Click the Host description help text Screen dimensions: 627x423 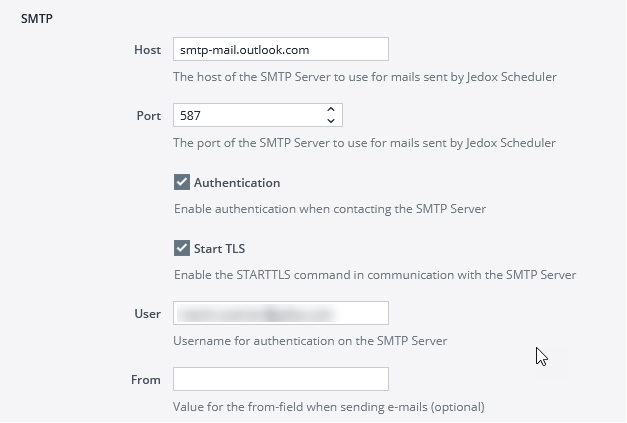tap(364, 77)
